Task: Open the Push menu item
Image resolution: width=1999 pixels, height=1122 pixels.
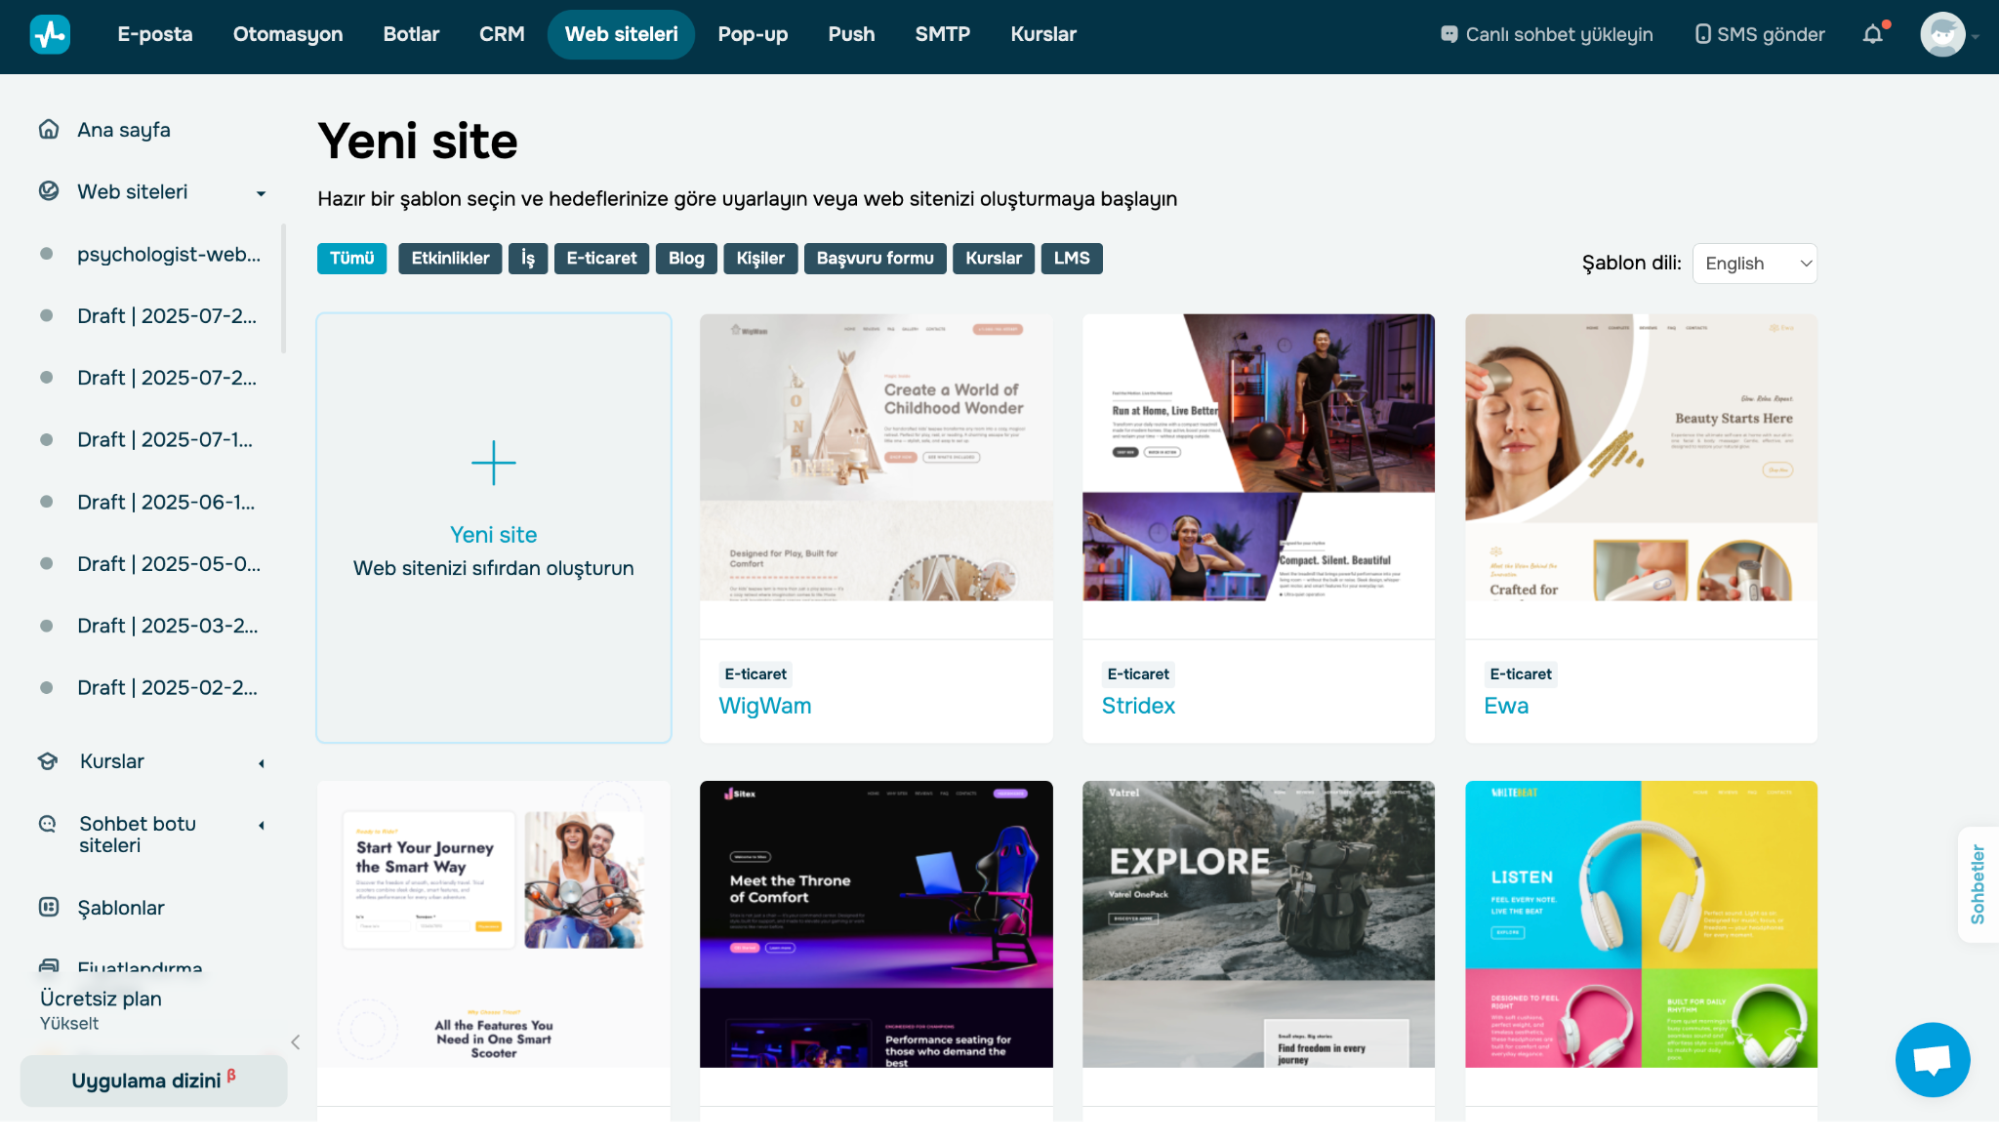Action: [851, 33]
